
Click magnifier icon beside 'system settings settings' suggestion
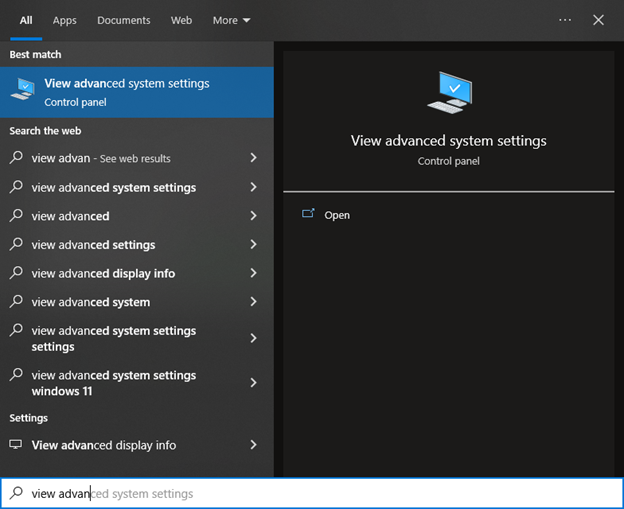(x=16, y=330)
